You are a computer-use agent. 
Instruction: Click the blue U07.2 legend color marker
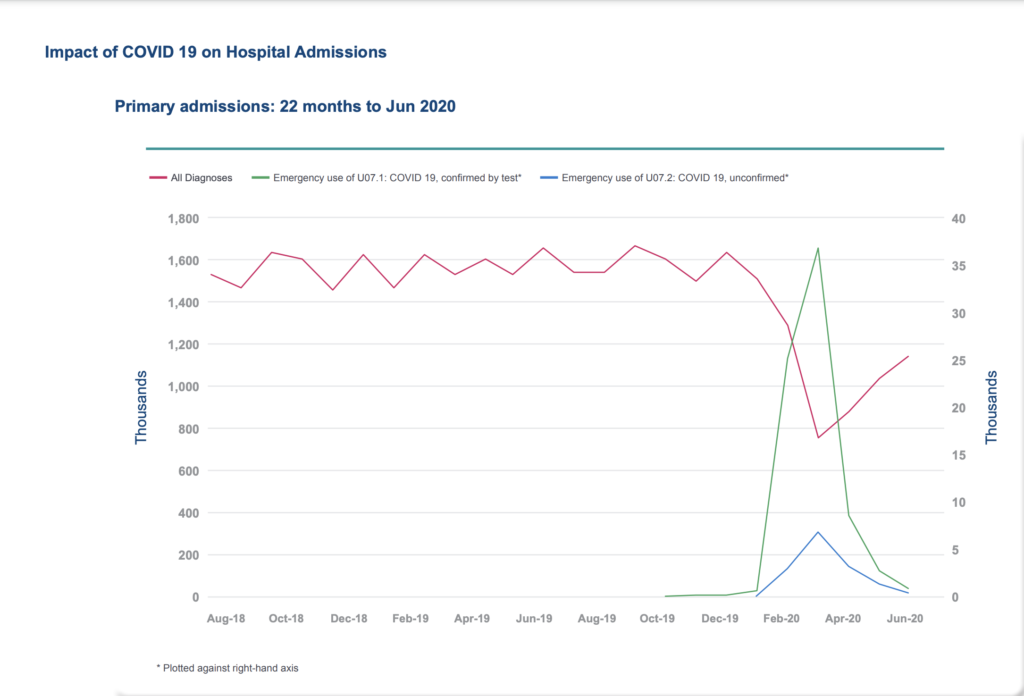point(549,178)
